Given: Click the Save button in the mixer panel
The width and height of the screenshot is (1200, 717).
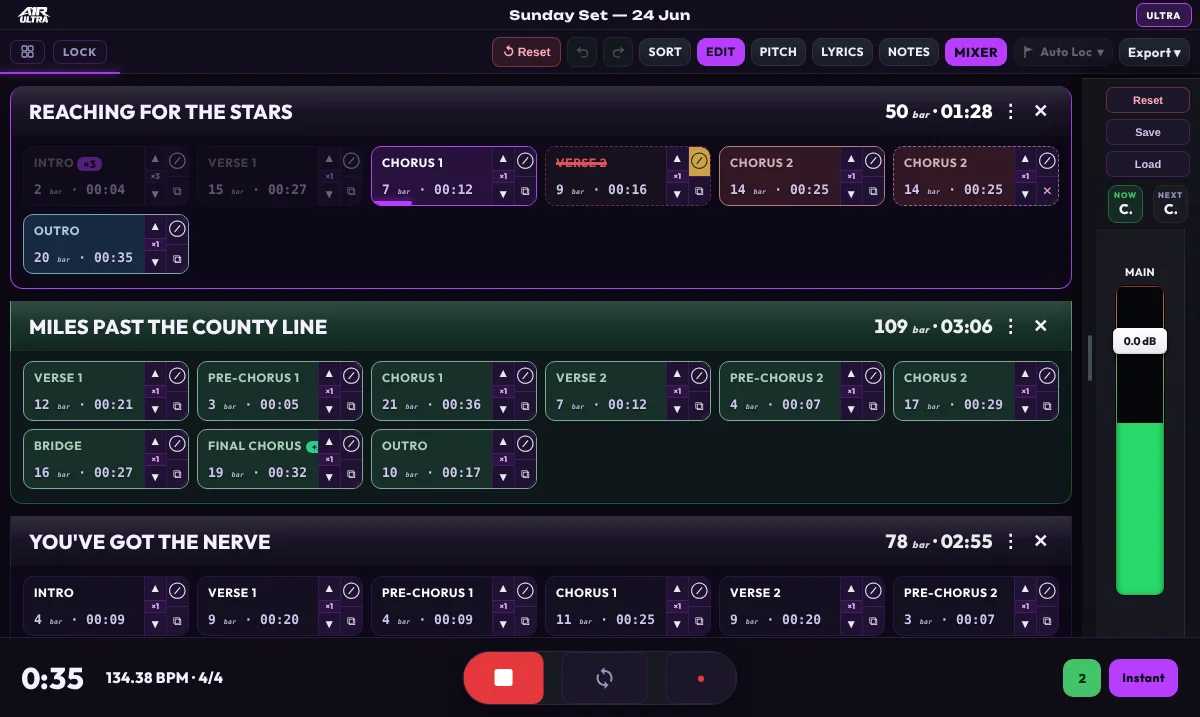Looking at the screenshot, I should point(1148,132).
